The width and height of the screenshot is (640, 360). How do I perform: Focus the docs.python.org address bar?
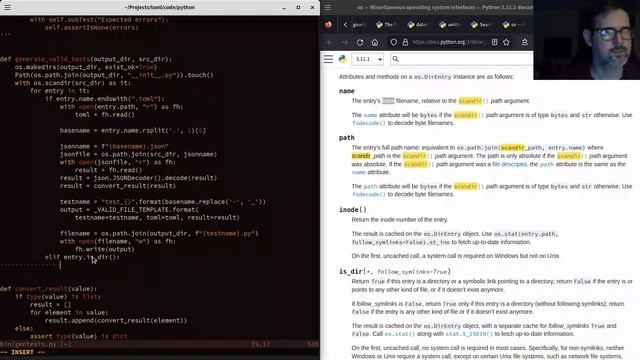coord(448,42)
